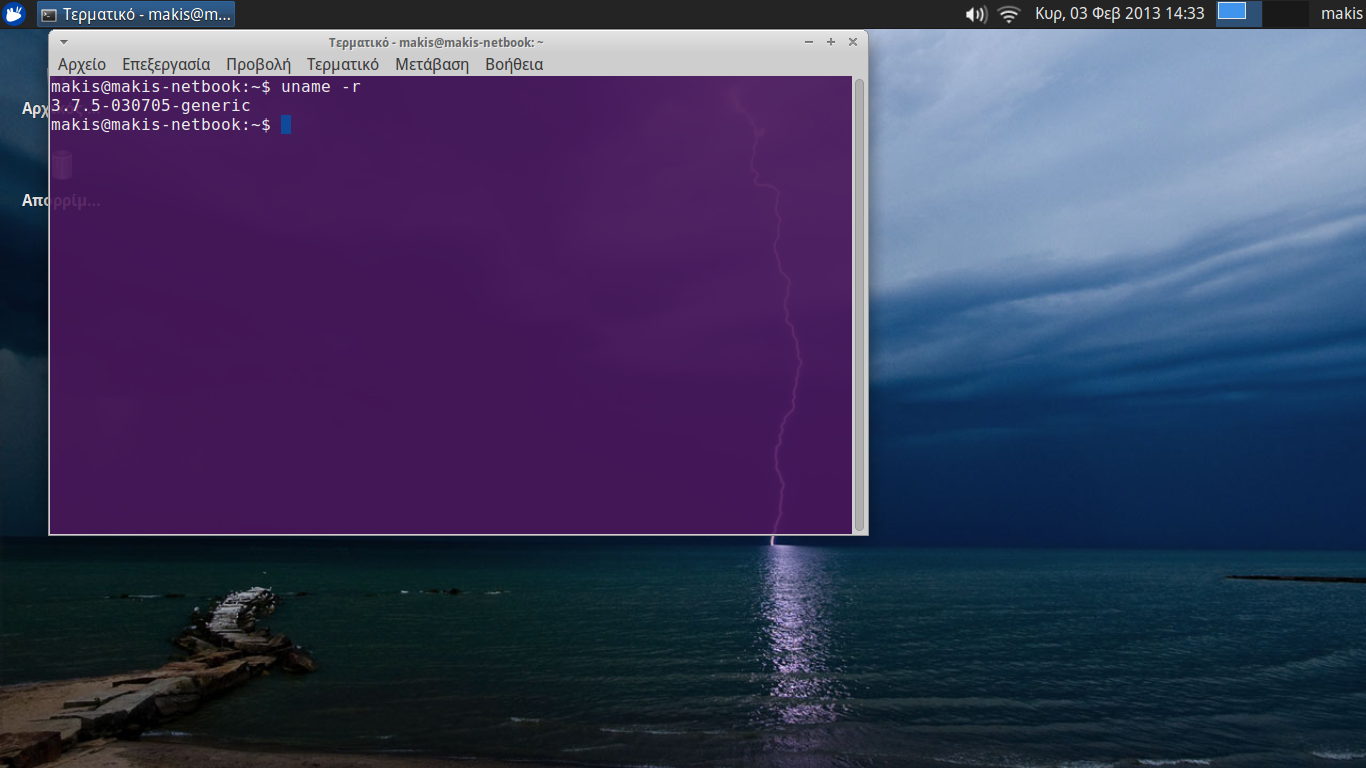Screen dimensions: 1366x768
Task: Click the volume speaker icon
Action: click(x=975, y=14)
